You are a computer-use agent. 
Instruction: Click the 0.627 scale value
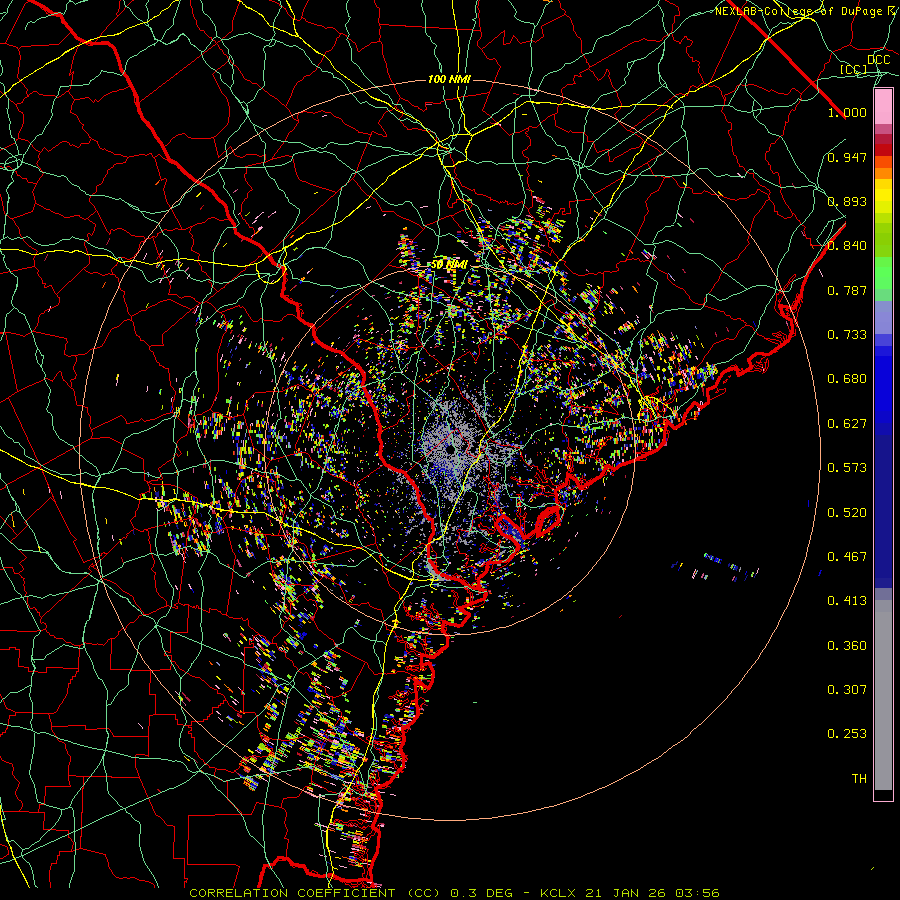click(x=847, y=424)
